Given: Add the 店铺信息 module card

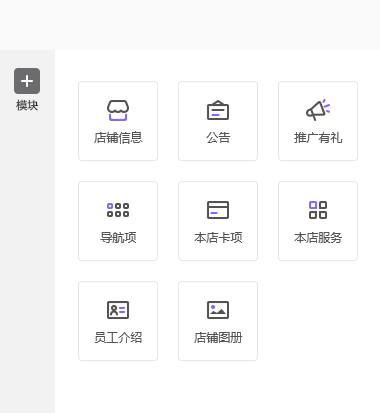Looking at the screenshot, I should (x=118, y=121).
